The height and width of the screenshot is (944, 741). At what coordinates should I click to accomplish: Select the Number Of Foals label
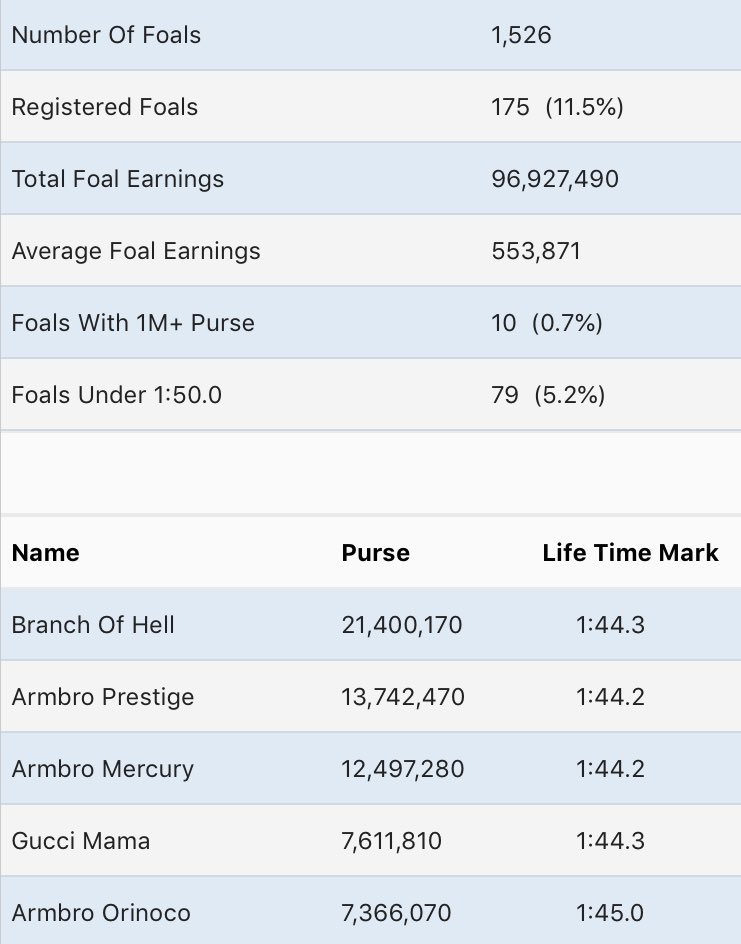[x=106, y=35]
